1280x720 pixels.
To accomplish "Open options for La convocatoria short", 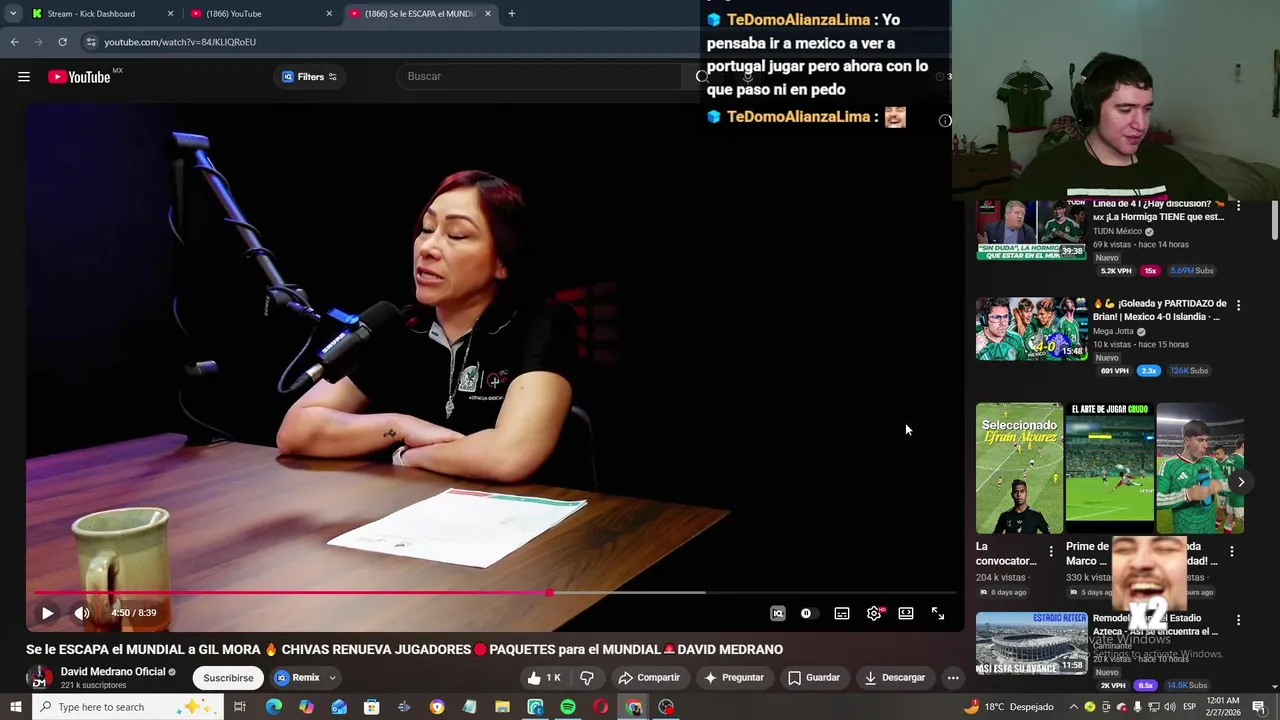I will click(1051, 551).
